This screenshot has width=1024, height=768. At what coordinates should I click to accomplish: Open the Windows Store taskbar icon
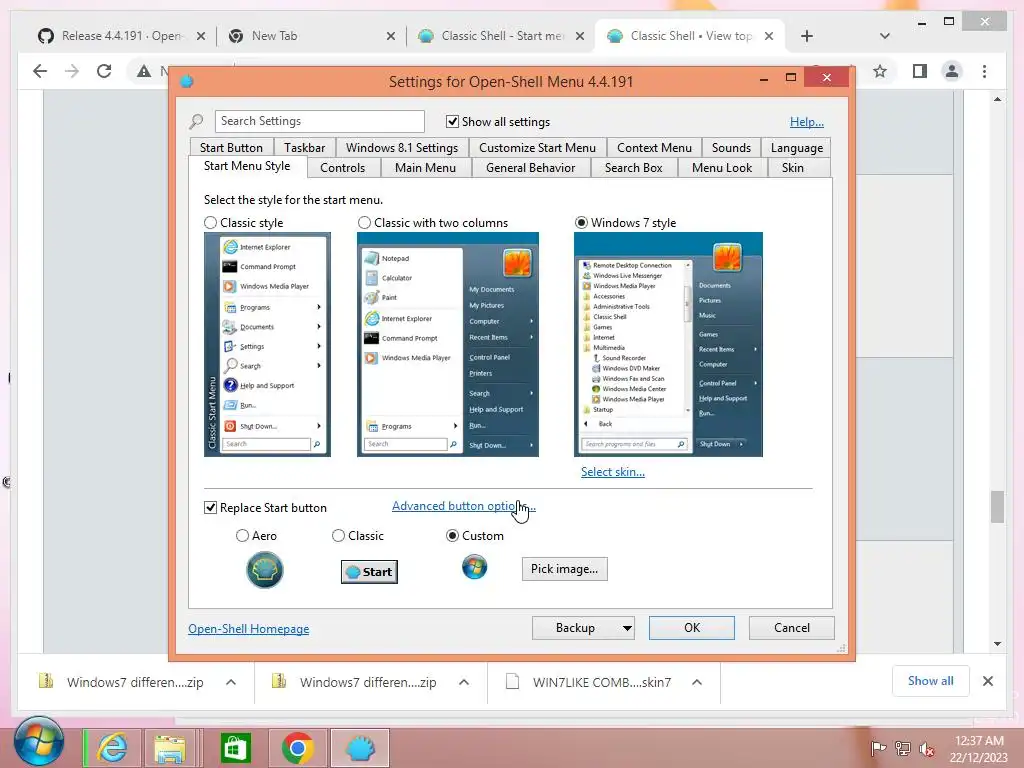click(x=235, y=748)
